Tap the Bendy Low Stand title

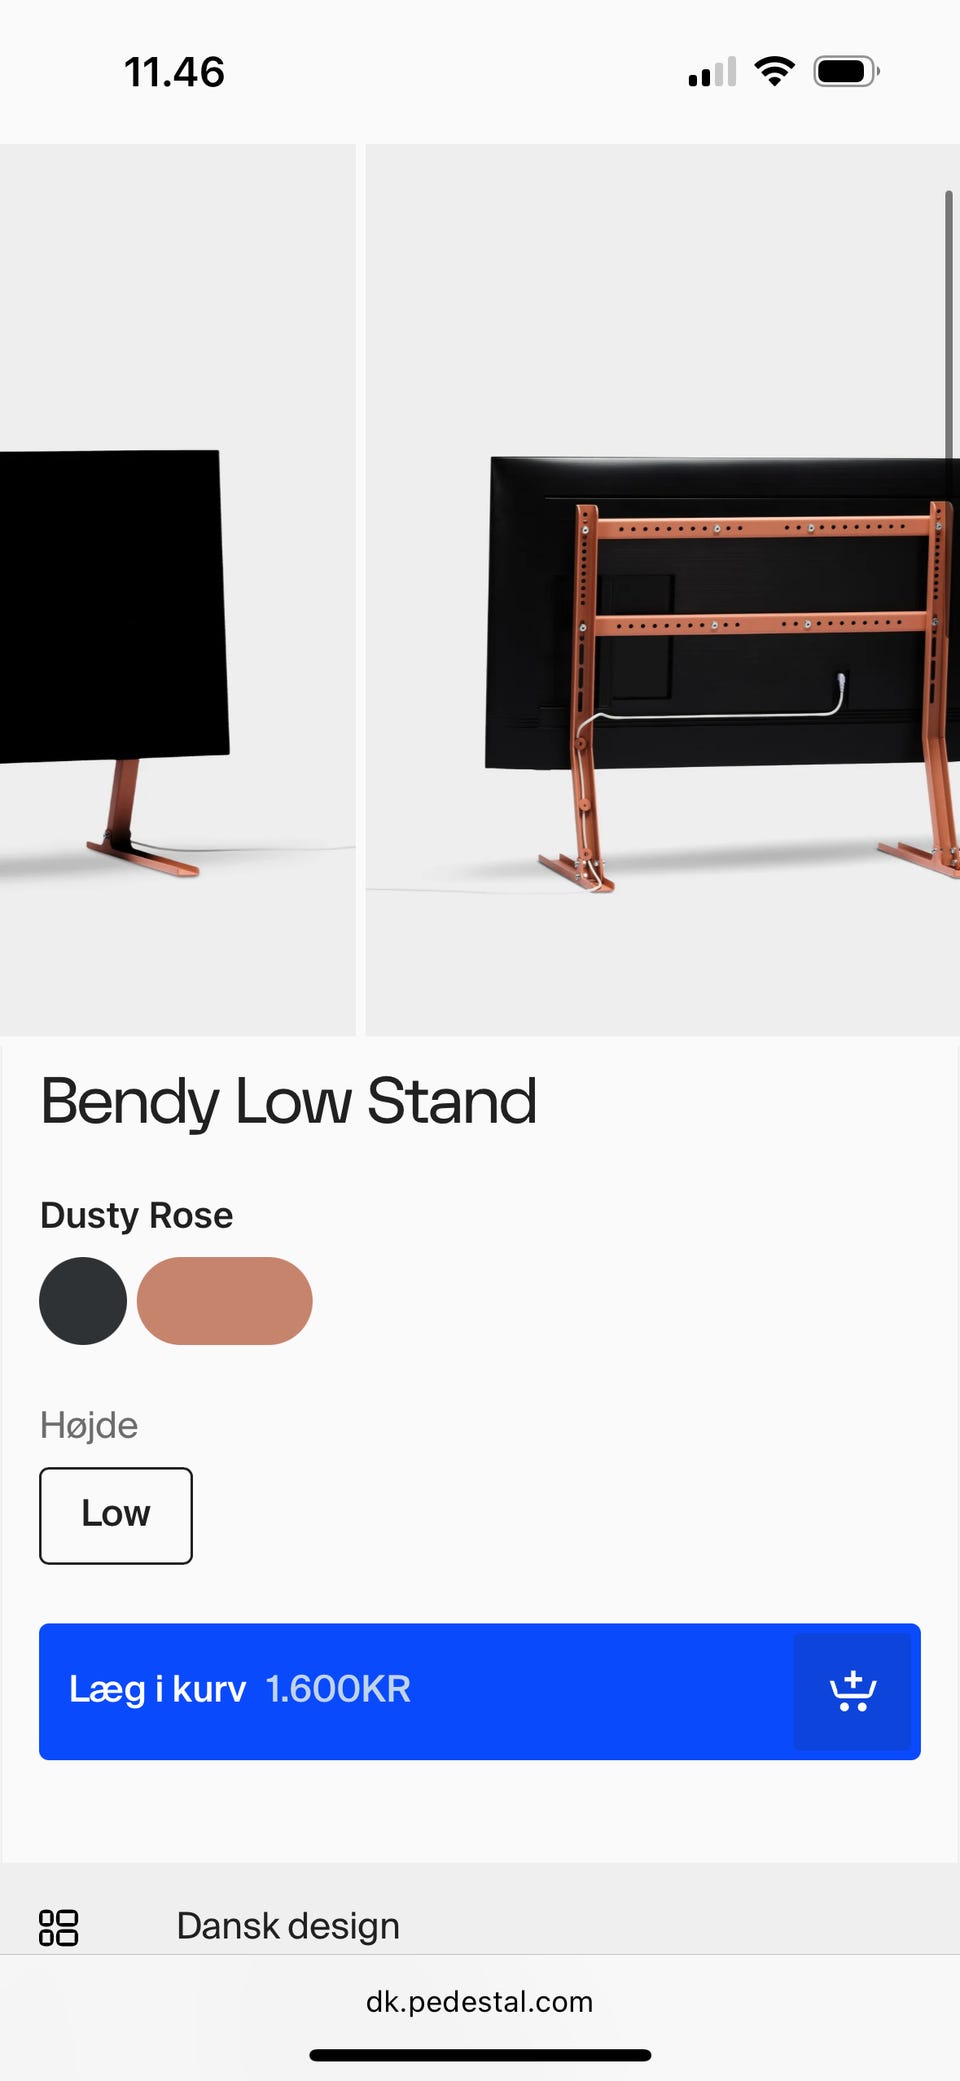click(289, 1101)
